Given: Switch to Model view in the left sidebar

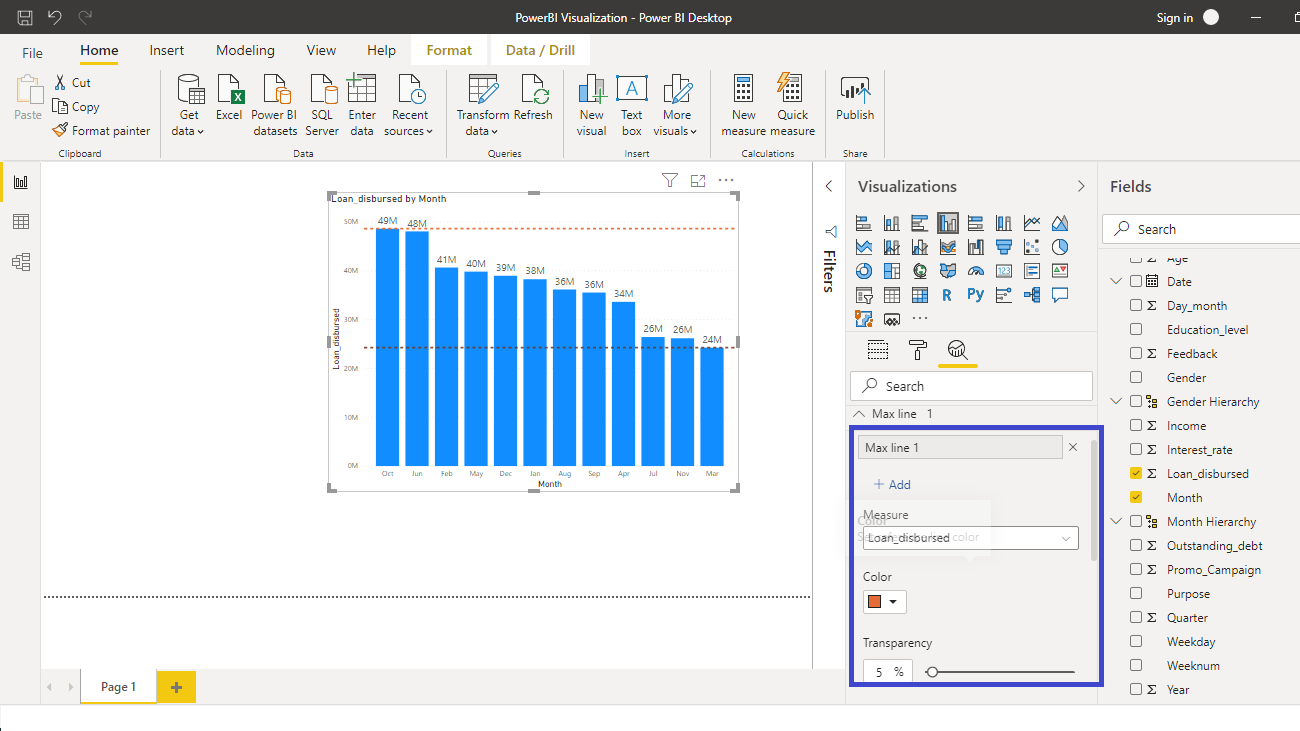Looking at the screenshot, I should tap(21, 262).
